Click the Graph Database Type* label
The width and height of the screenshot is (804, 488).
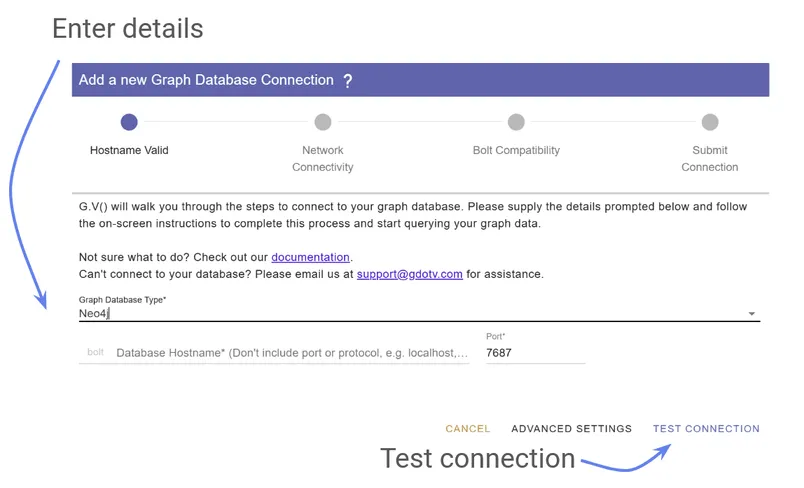[x=123, y=299]
